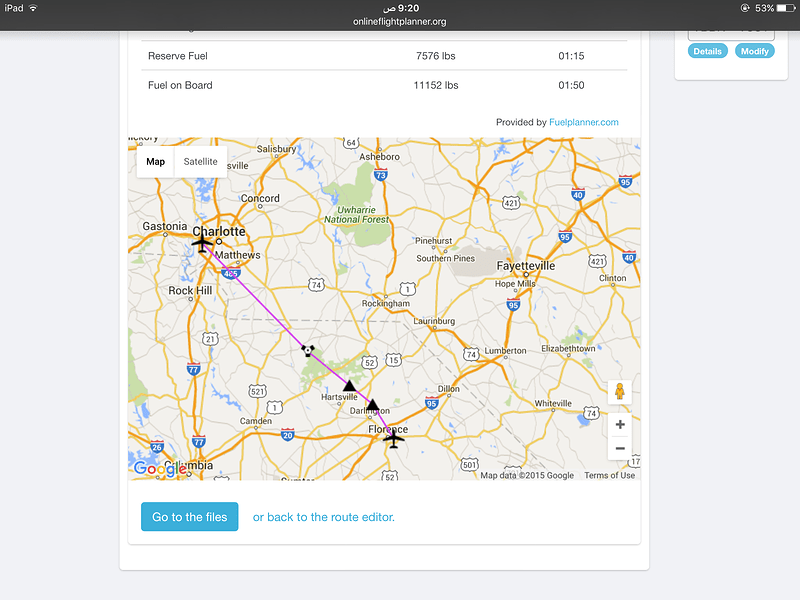Click the Charlotte departure airplane marker
This screenshot has width=800, height=600.
pos(202,242)
